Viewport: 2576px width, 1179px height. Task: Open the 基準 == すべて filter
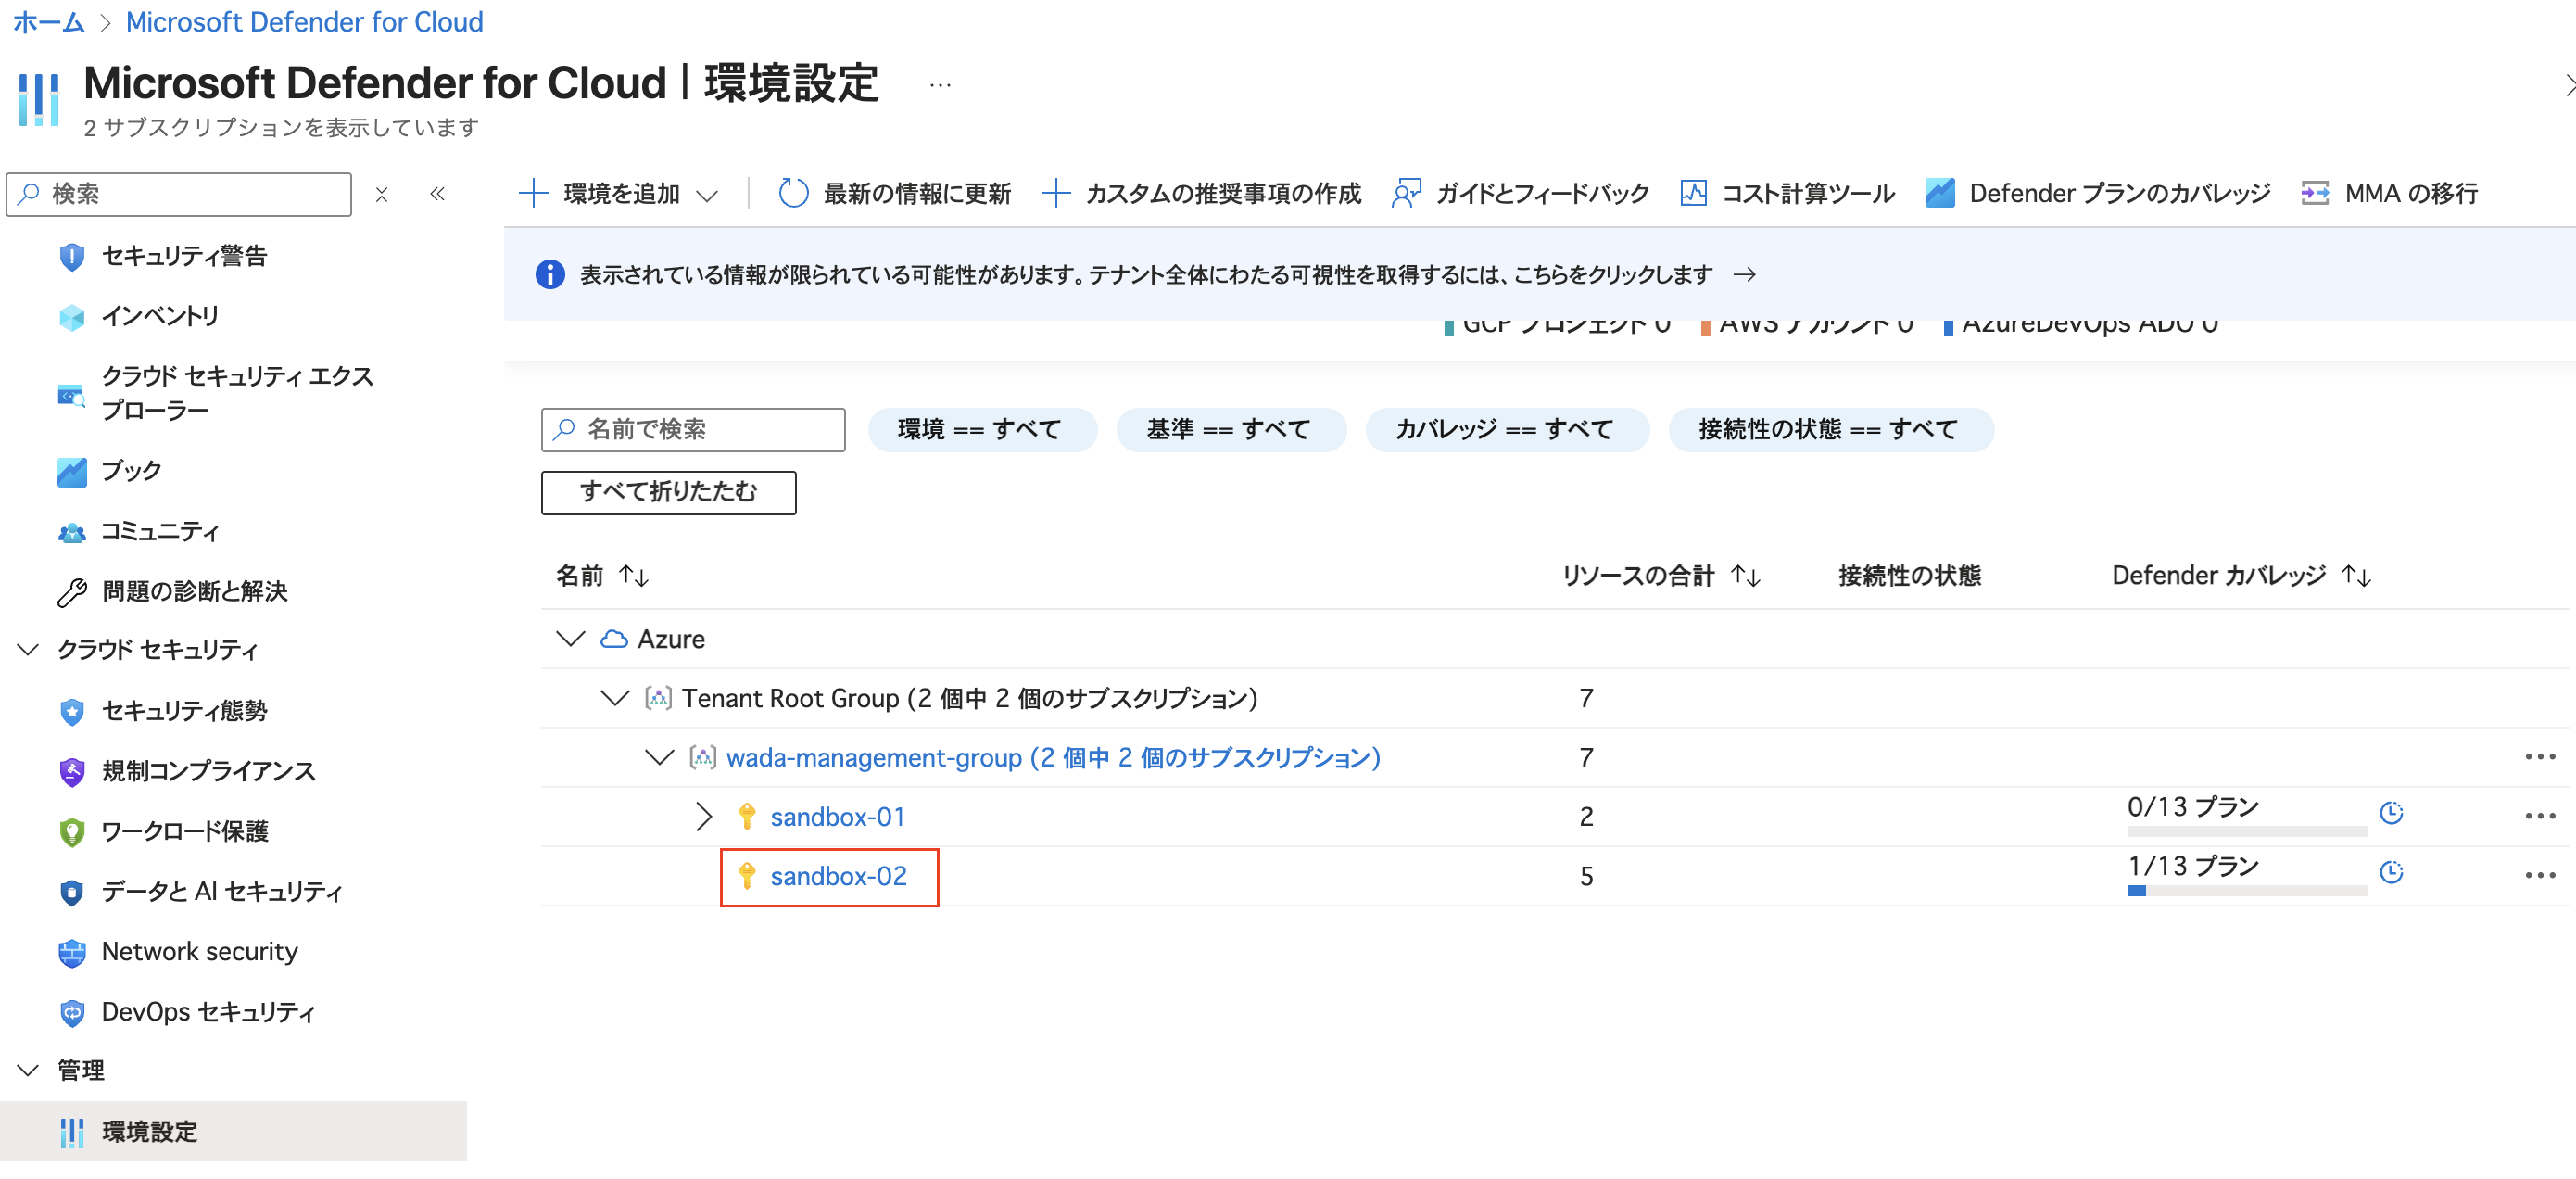pos(1230,430)
